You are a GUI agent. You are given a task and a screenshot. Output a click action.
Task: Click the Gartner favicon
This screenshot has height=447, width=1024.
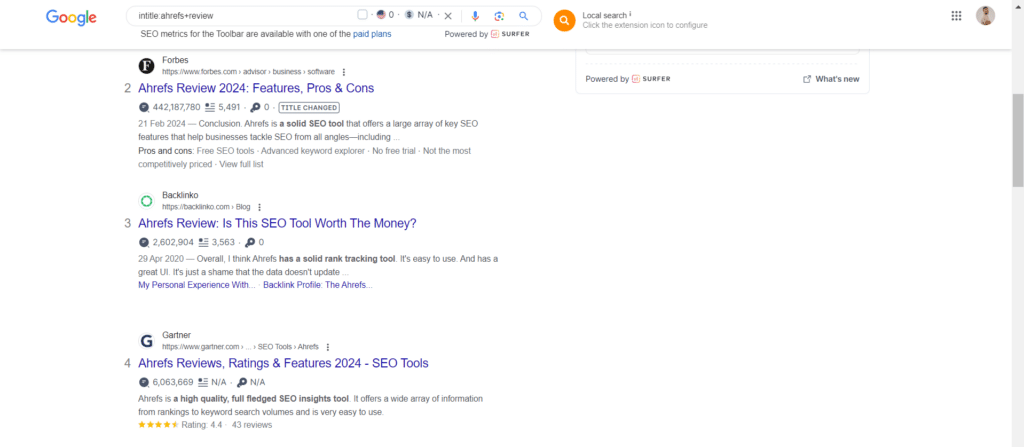pos(147,340)
